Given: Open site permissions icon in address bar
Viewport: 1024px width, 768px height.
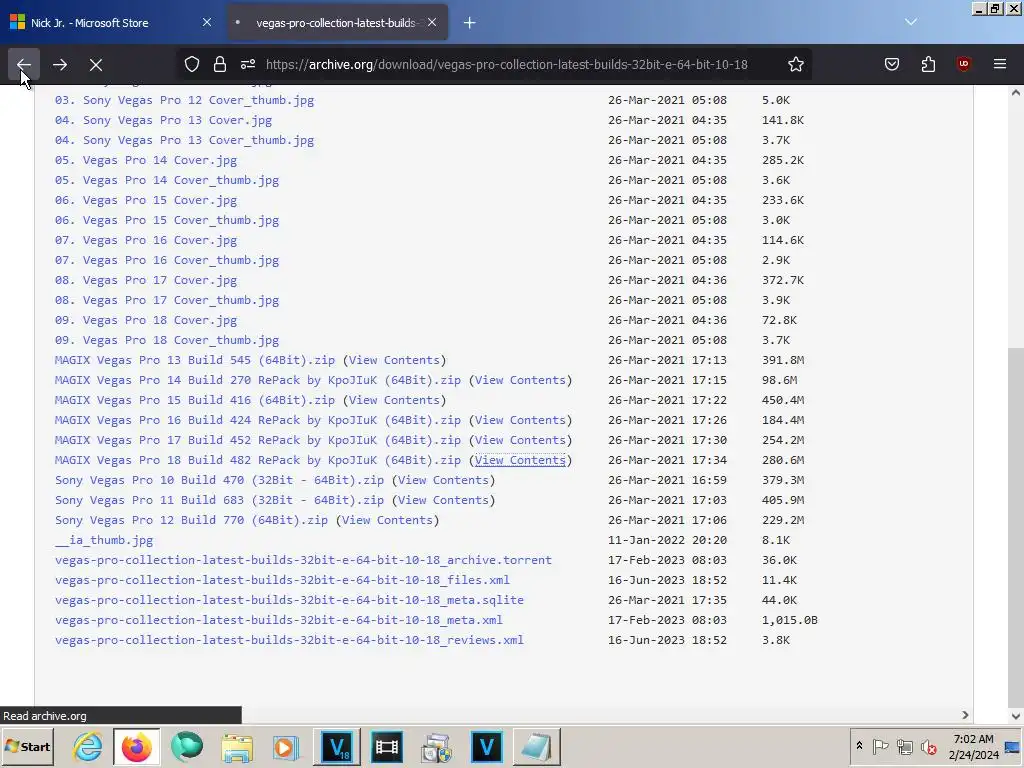Looking at the screenshot, I should coord(248,64).
